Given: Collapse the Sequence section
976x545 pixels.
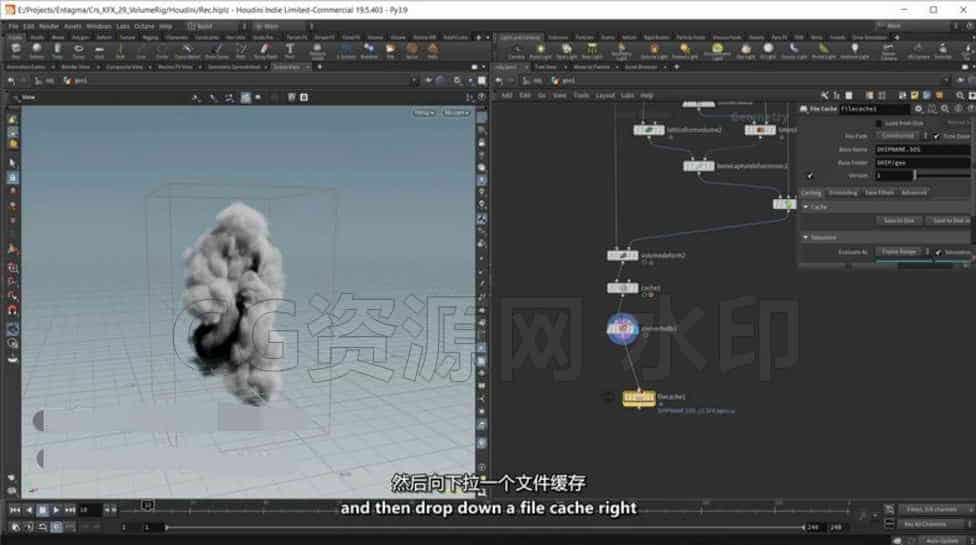Looking at the screenshot, I should point(805,238).
